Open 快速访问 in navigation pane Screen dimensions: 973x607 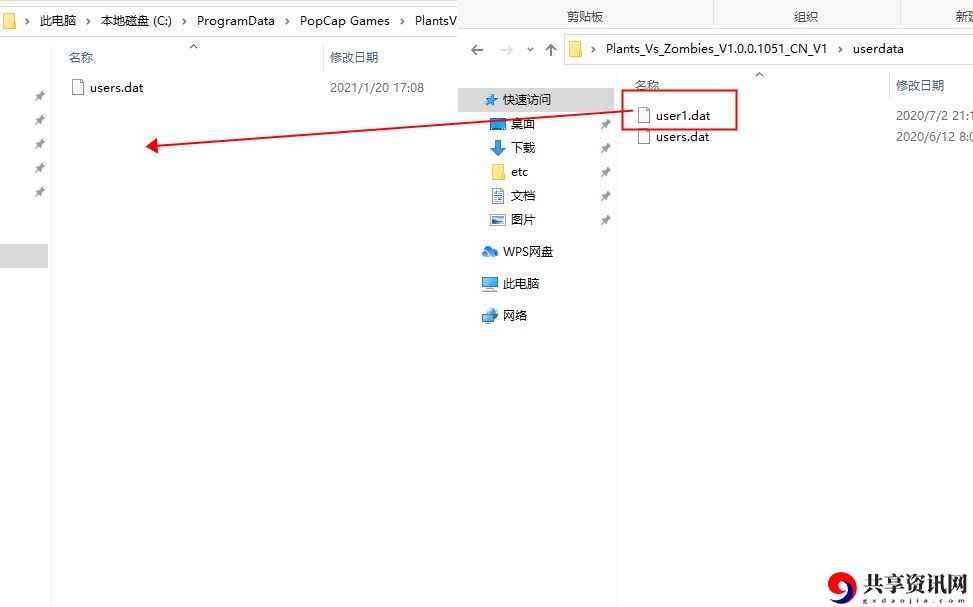[526, 99]
